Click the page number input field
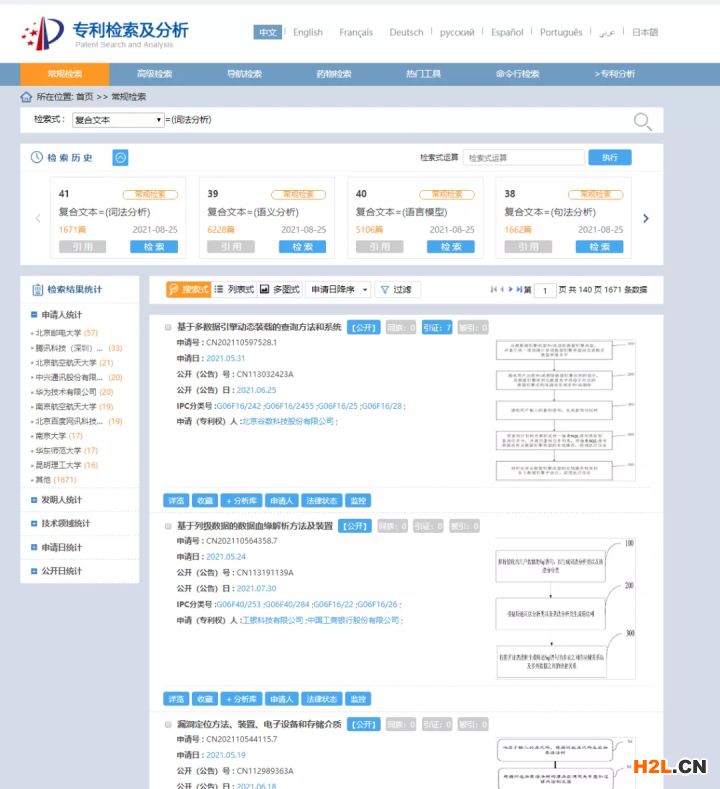This screenshot has width=720, height=789. (x=545, y=290)
